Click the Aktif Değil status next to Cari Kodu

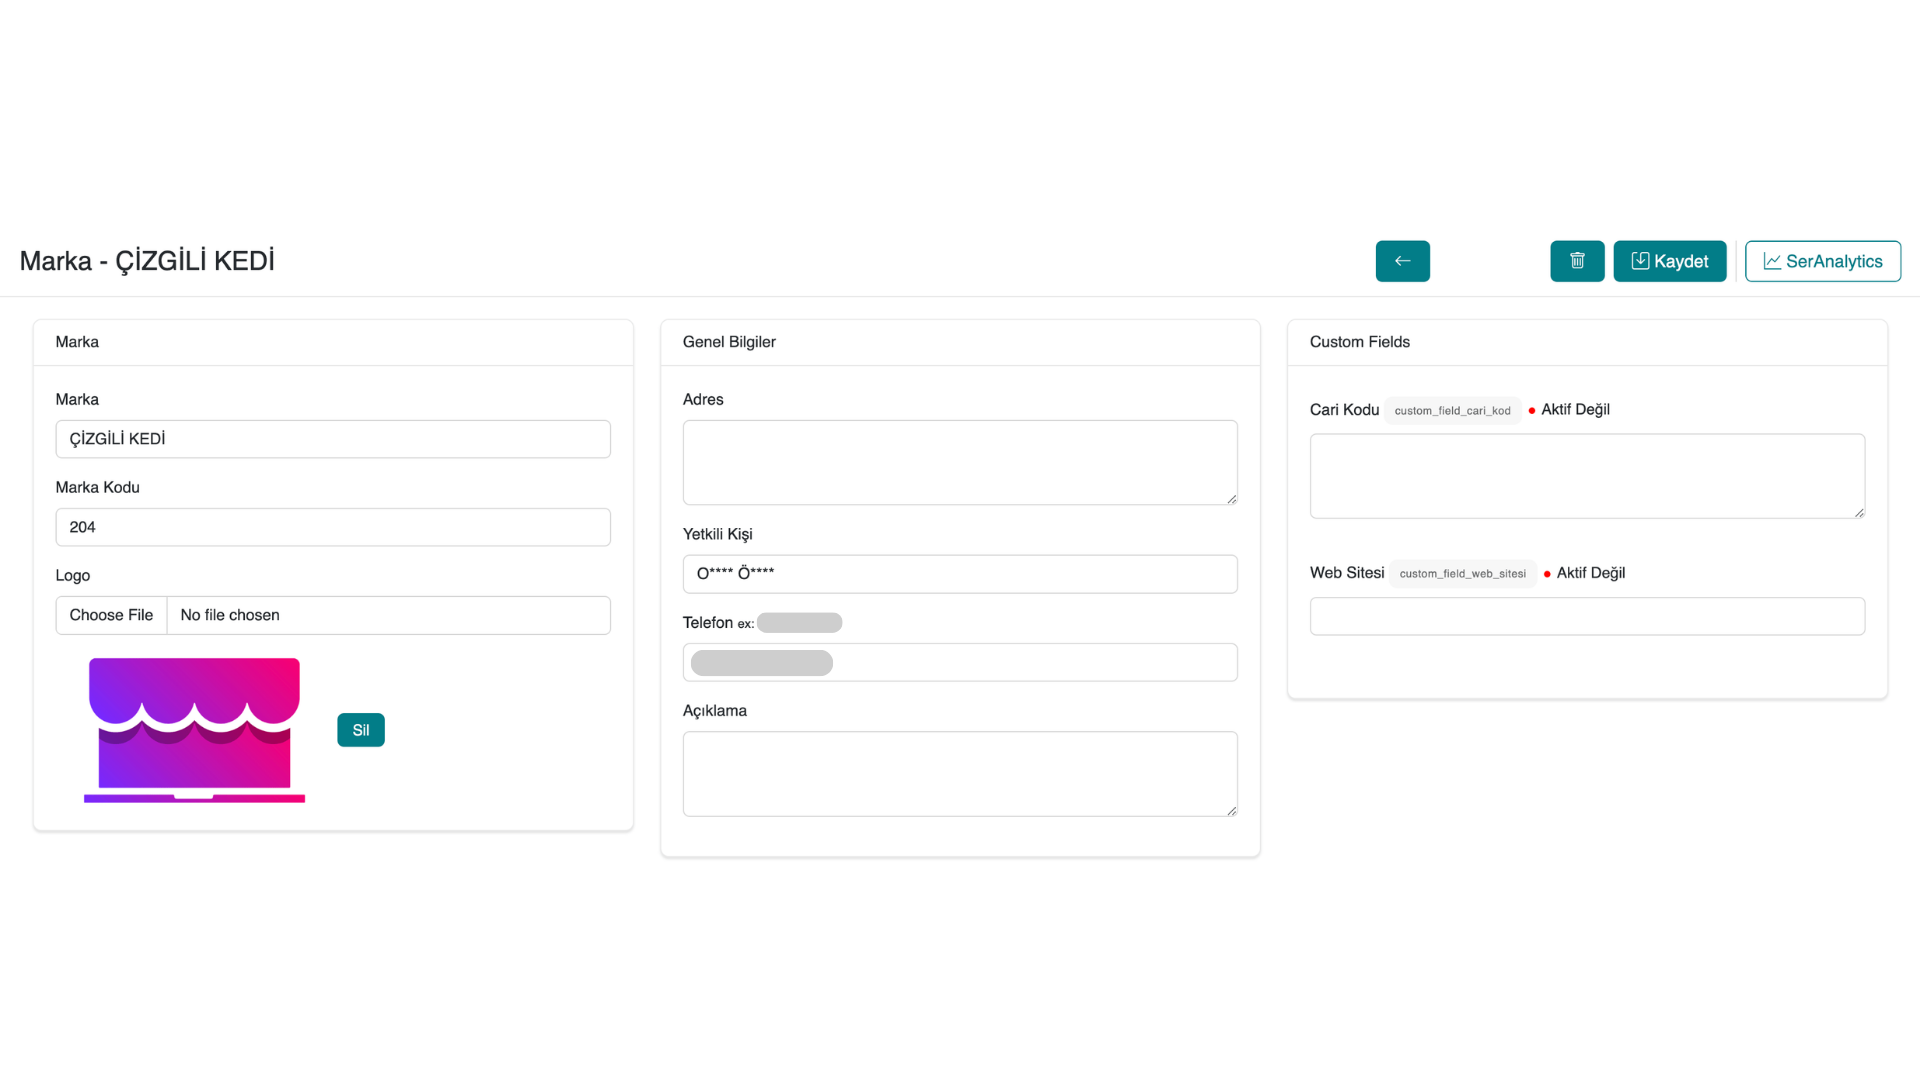[x=1574, y=409]
